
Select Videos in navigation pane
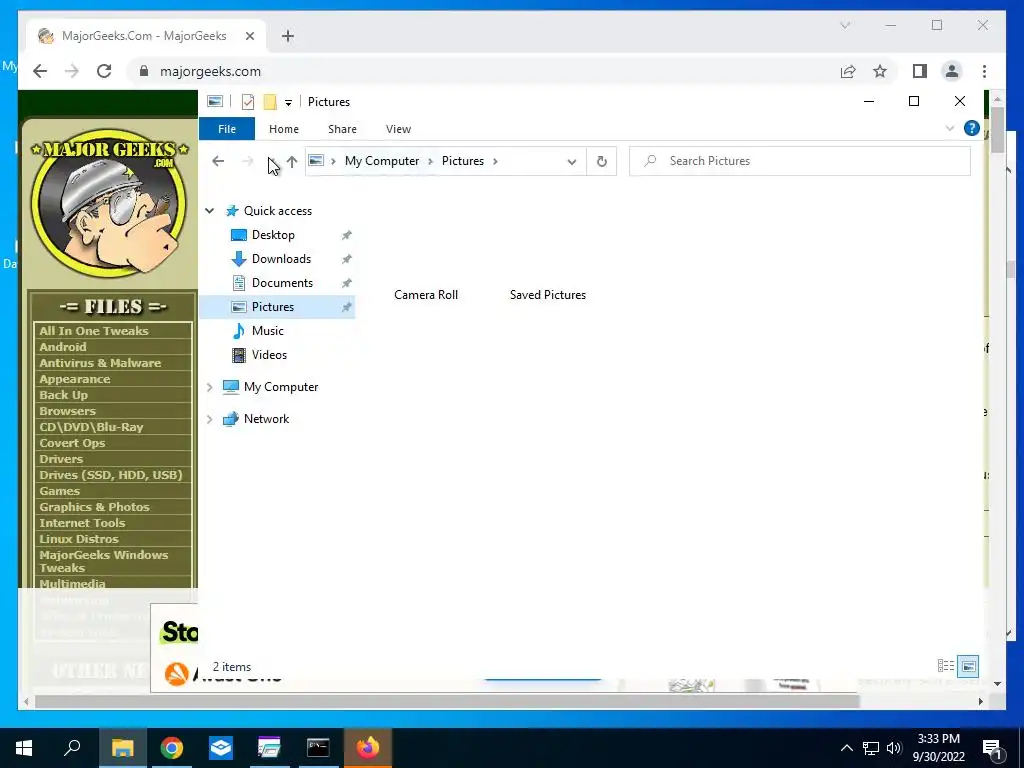coord(269,355)
